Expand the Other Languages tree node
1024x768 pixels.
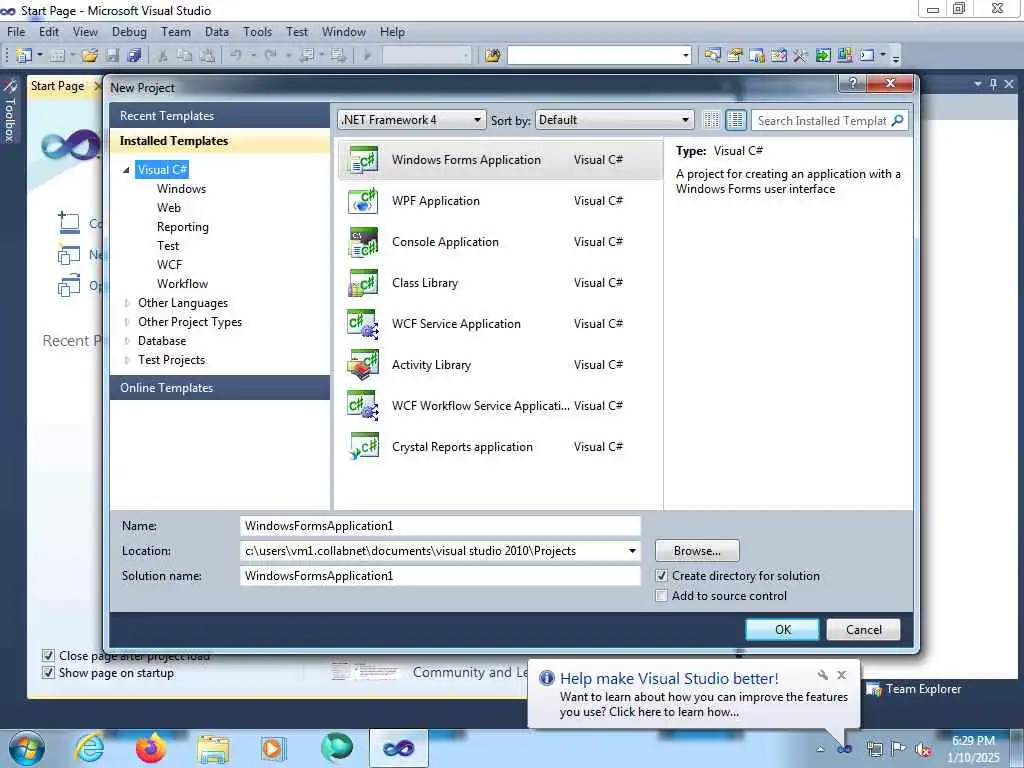click(x=127, y=303)
